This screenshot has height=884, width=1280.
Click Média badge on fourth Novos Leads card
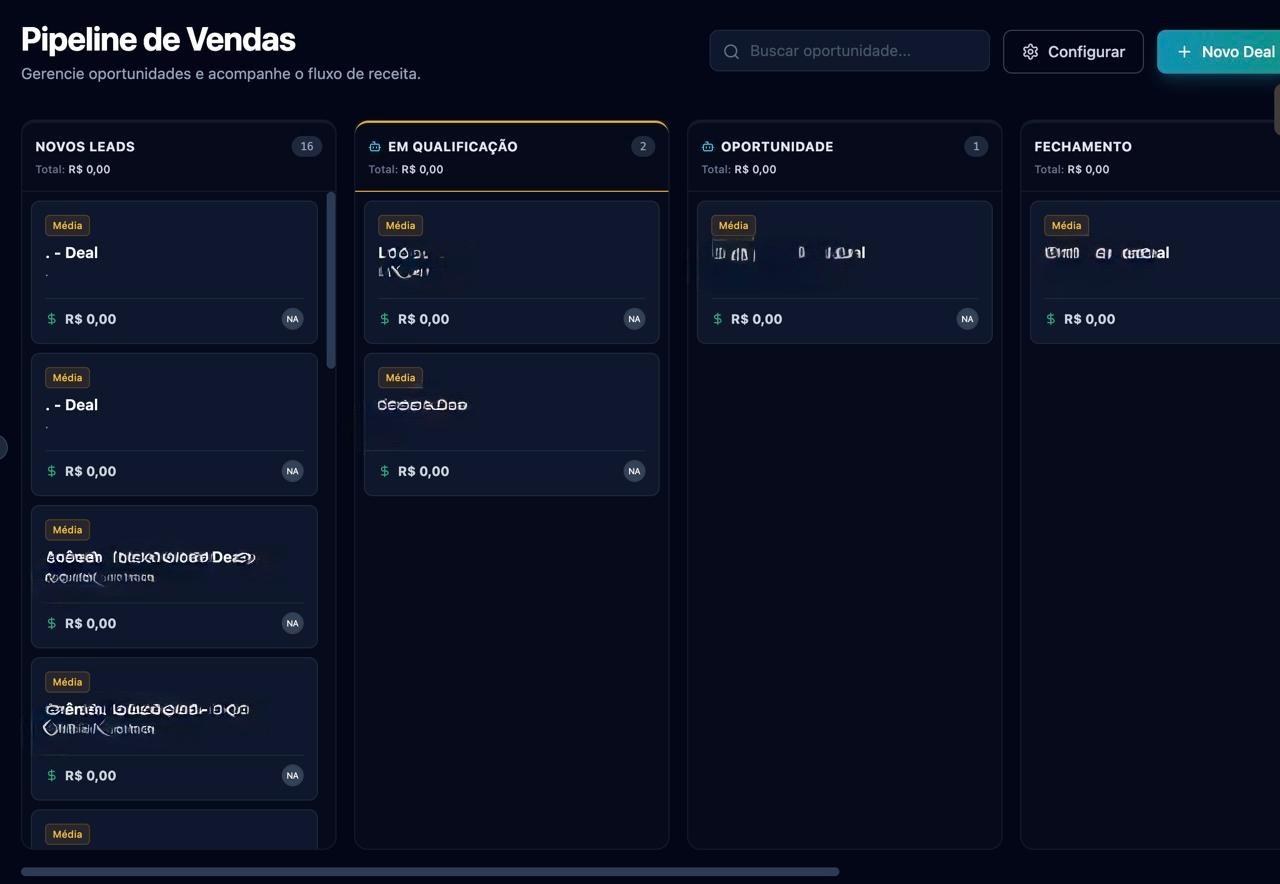pyautogui.click(x=67, y=682)
